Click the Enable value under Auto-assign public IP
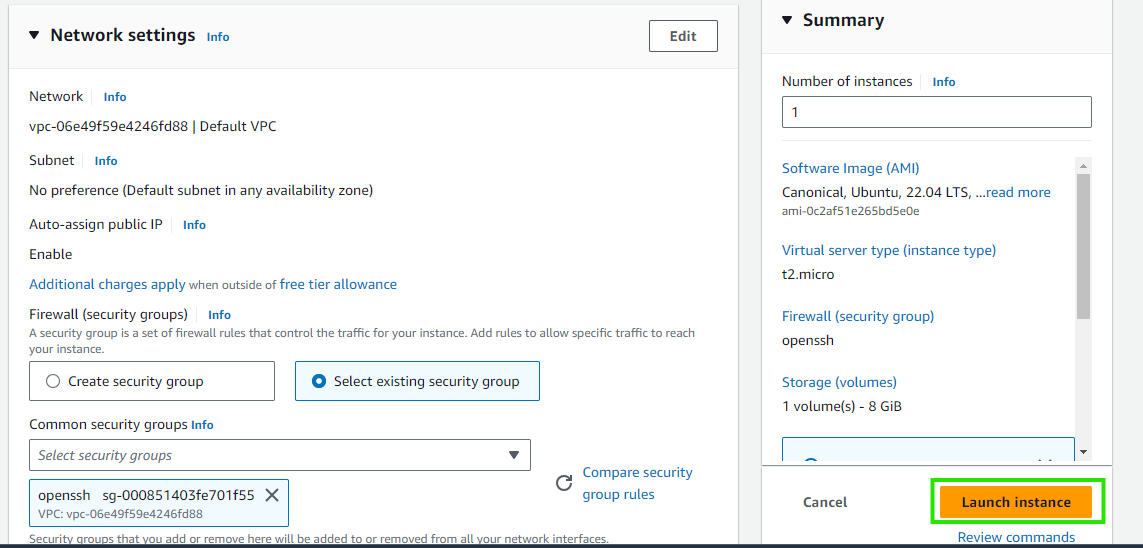The height and width of the screenshot is (548, 1143). tap(50, 254)
